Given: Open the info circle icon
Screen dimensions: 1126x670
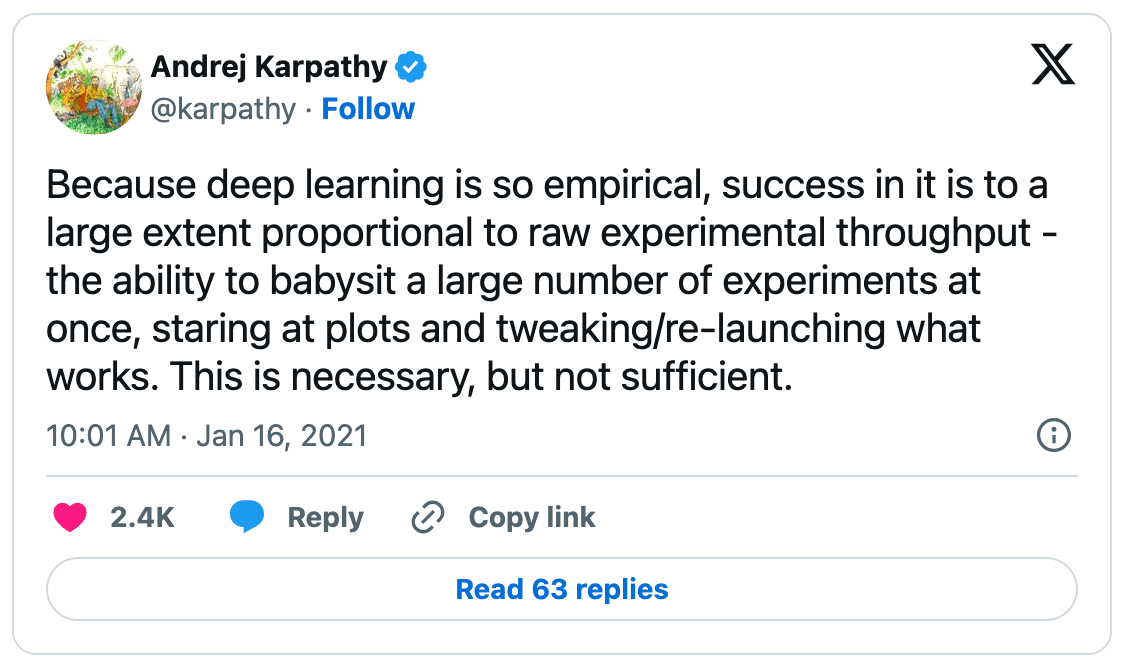Looking at the screenshot, I should coord(1055,436).
